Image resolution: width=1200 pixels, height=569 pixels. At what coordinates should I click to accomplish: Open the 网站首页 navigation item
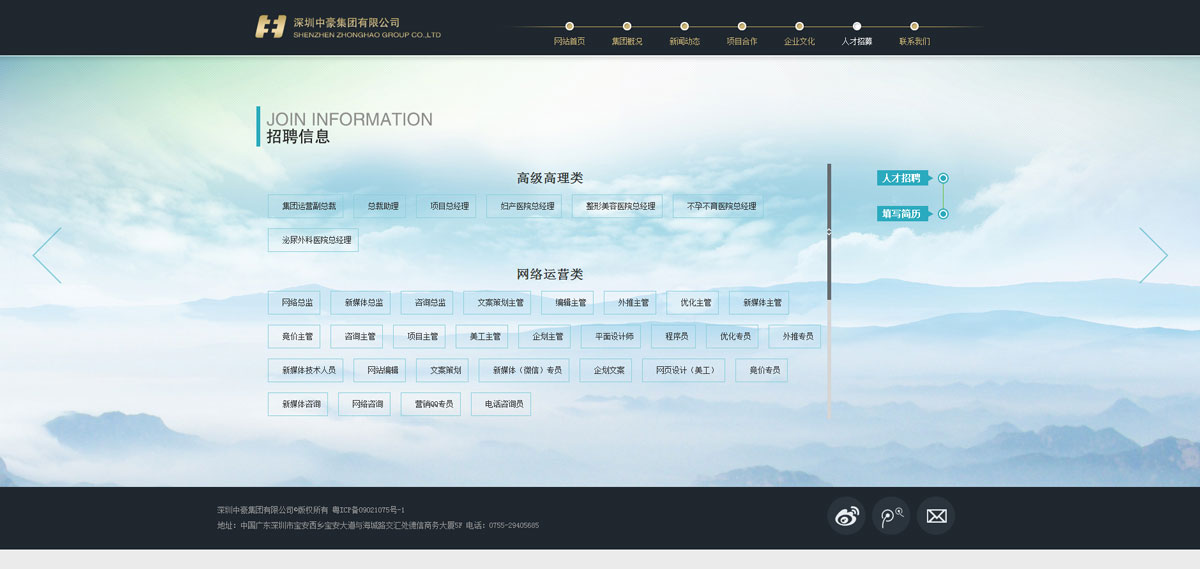pyautogui.click(x=569, y=41)
